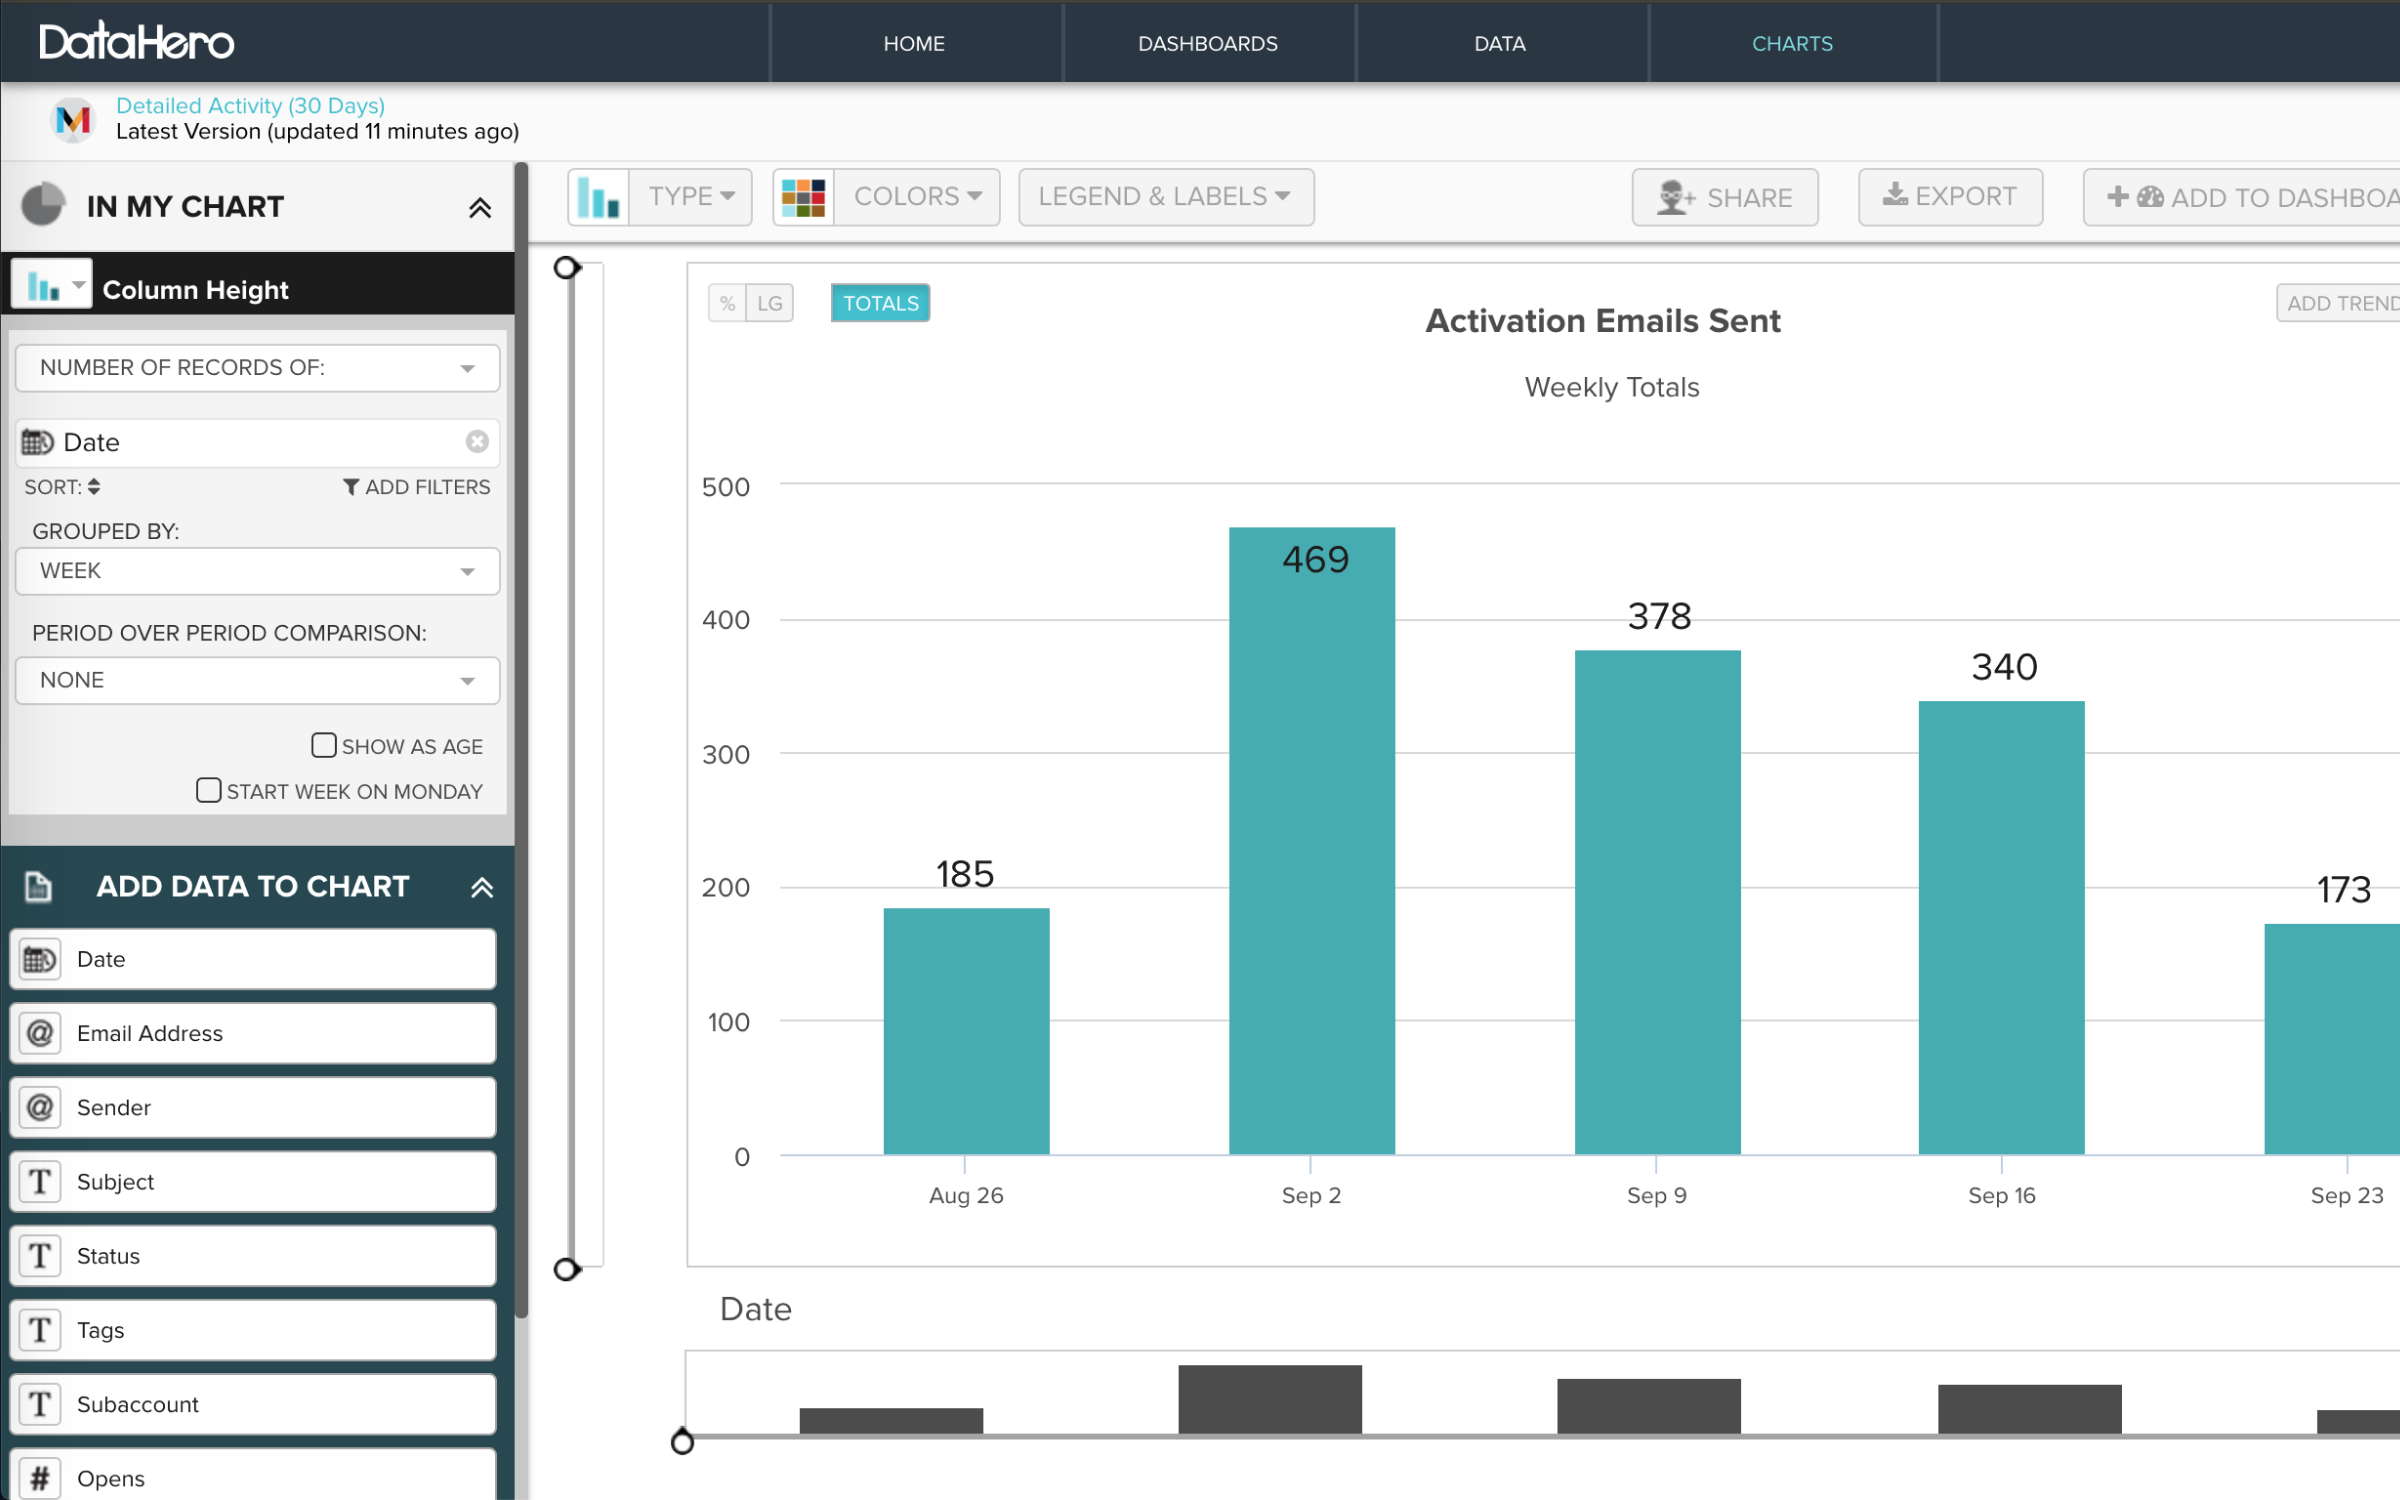Image resolution: width=2400 pixels, height=1500 pixels.
Task: Click the color palette grid icon
Action: click(x=803, y=197)
